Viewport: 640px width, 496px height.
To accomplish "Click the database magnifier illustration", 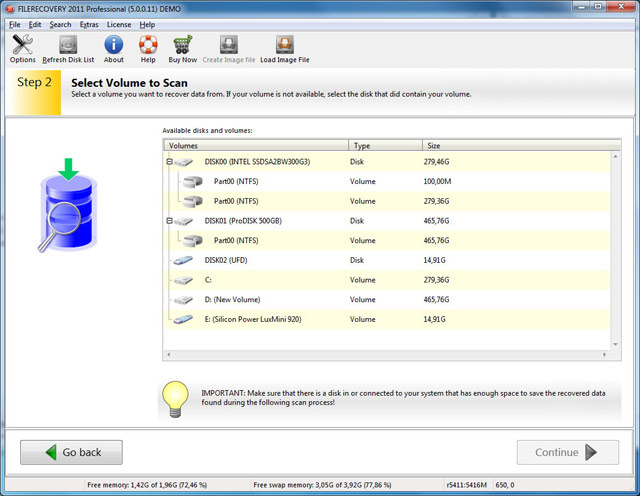I will (x=68, y=205).
